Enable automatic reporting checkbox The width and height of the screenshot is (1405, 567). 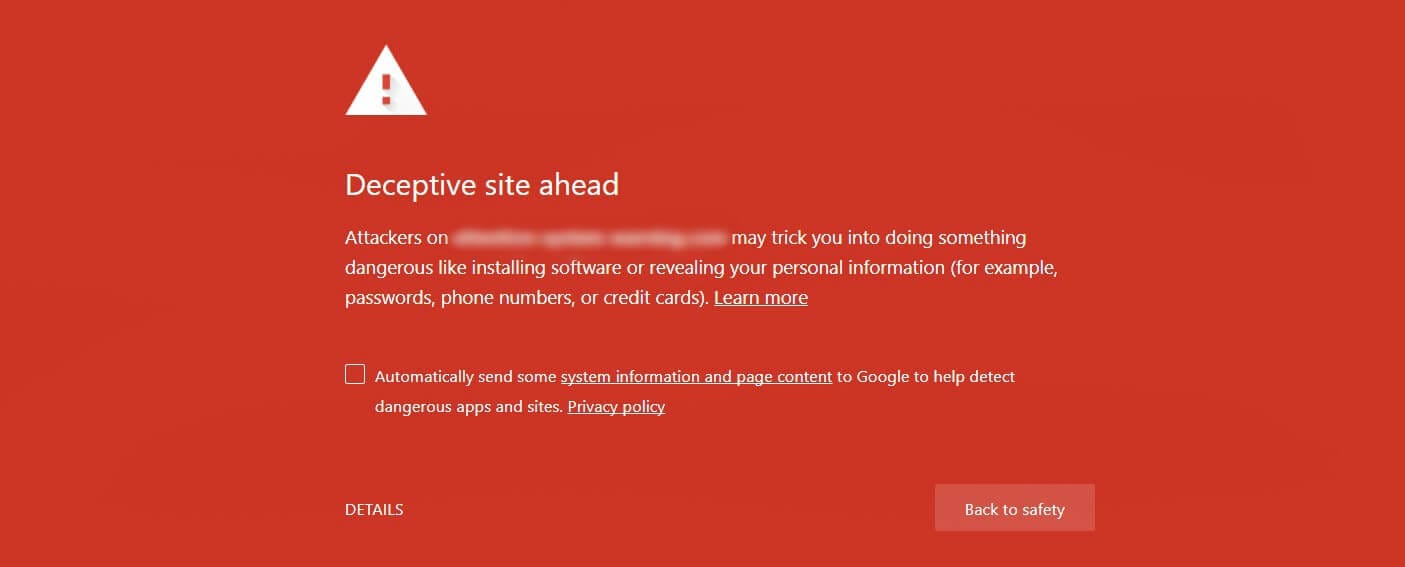pos(355,375)
